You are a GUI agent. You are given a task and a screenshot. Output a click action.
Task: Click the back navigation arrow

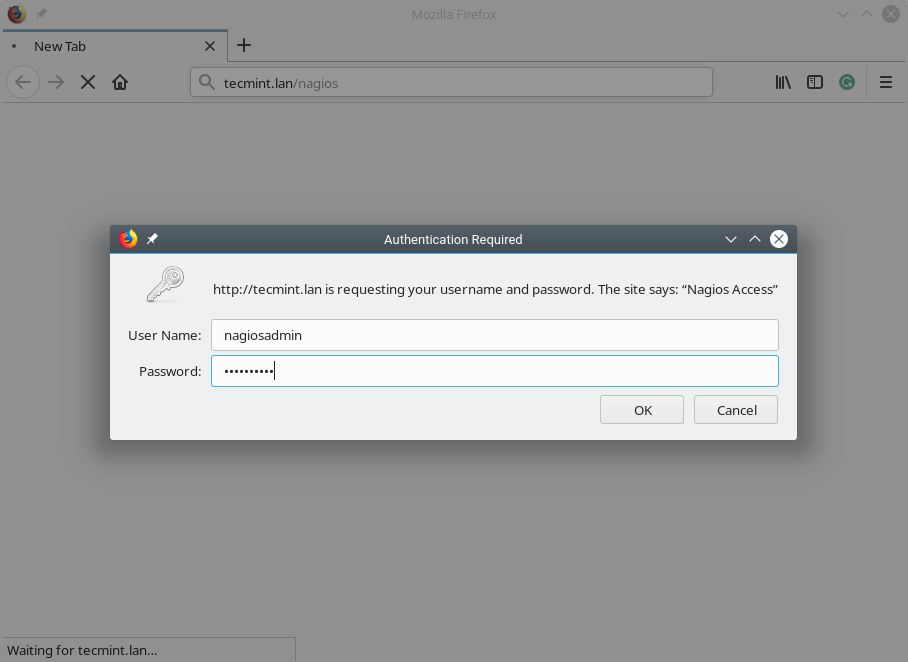pos(23,82)
